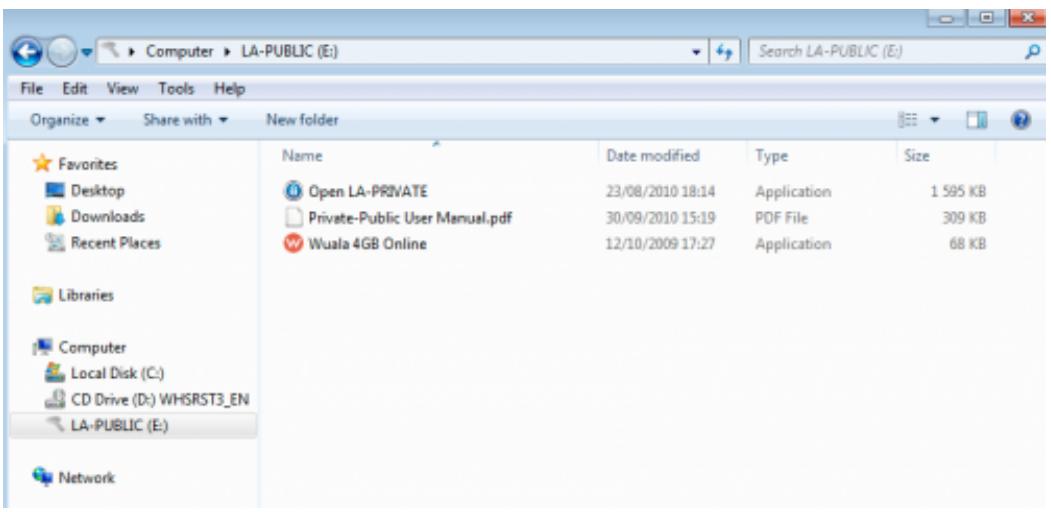Select LA-PUBLIC (E:) in navigation pane
1051x512 pixels.
119,426
